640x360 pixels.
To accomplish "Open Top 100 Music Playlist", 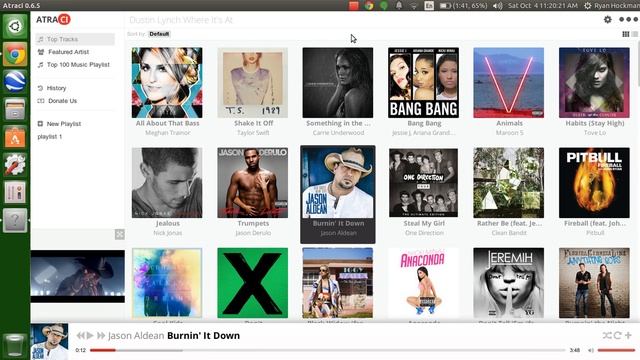I will point(73,64).
